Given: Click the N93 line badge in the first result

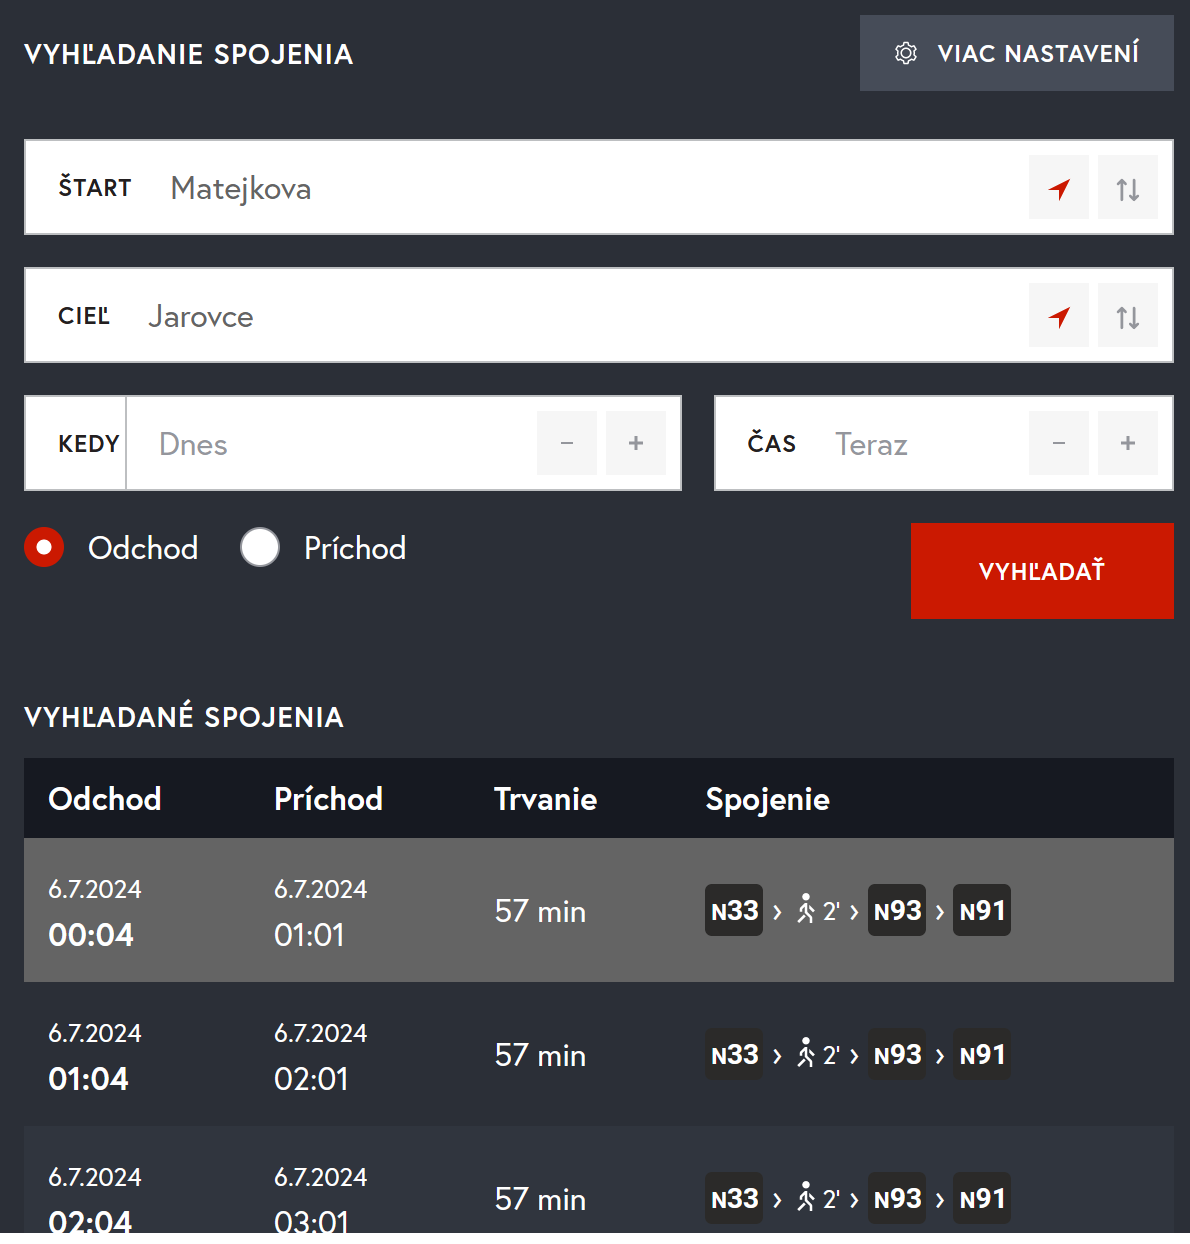Looking at the screenshot, I should pyautogui.click(x=897, y=910).
